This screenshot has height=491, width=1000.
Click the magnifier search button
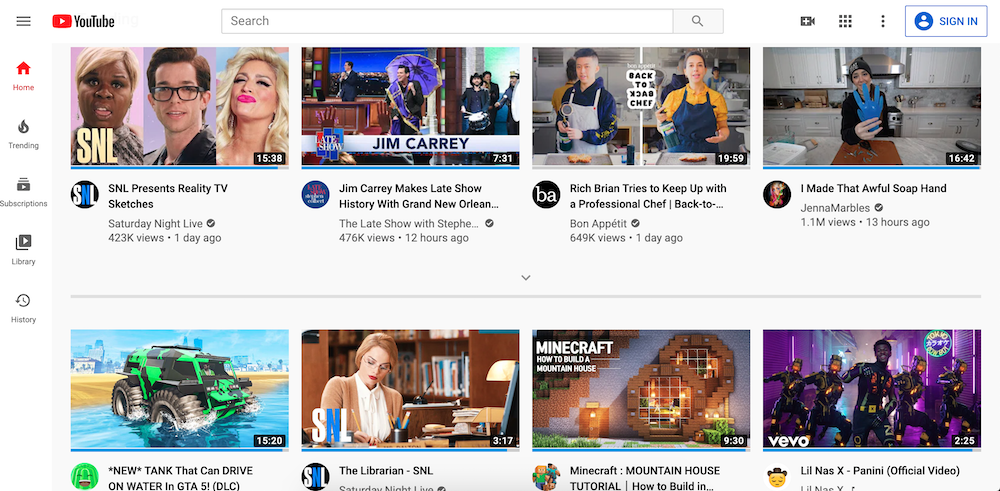pyautogui.click(x=698, y=21)
